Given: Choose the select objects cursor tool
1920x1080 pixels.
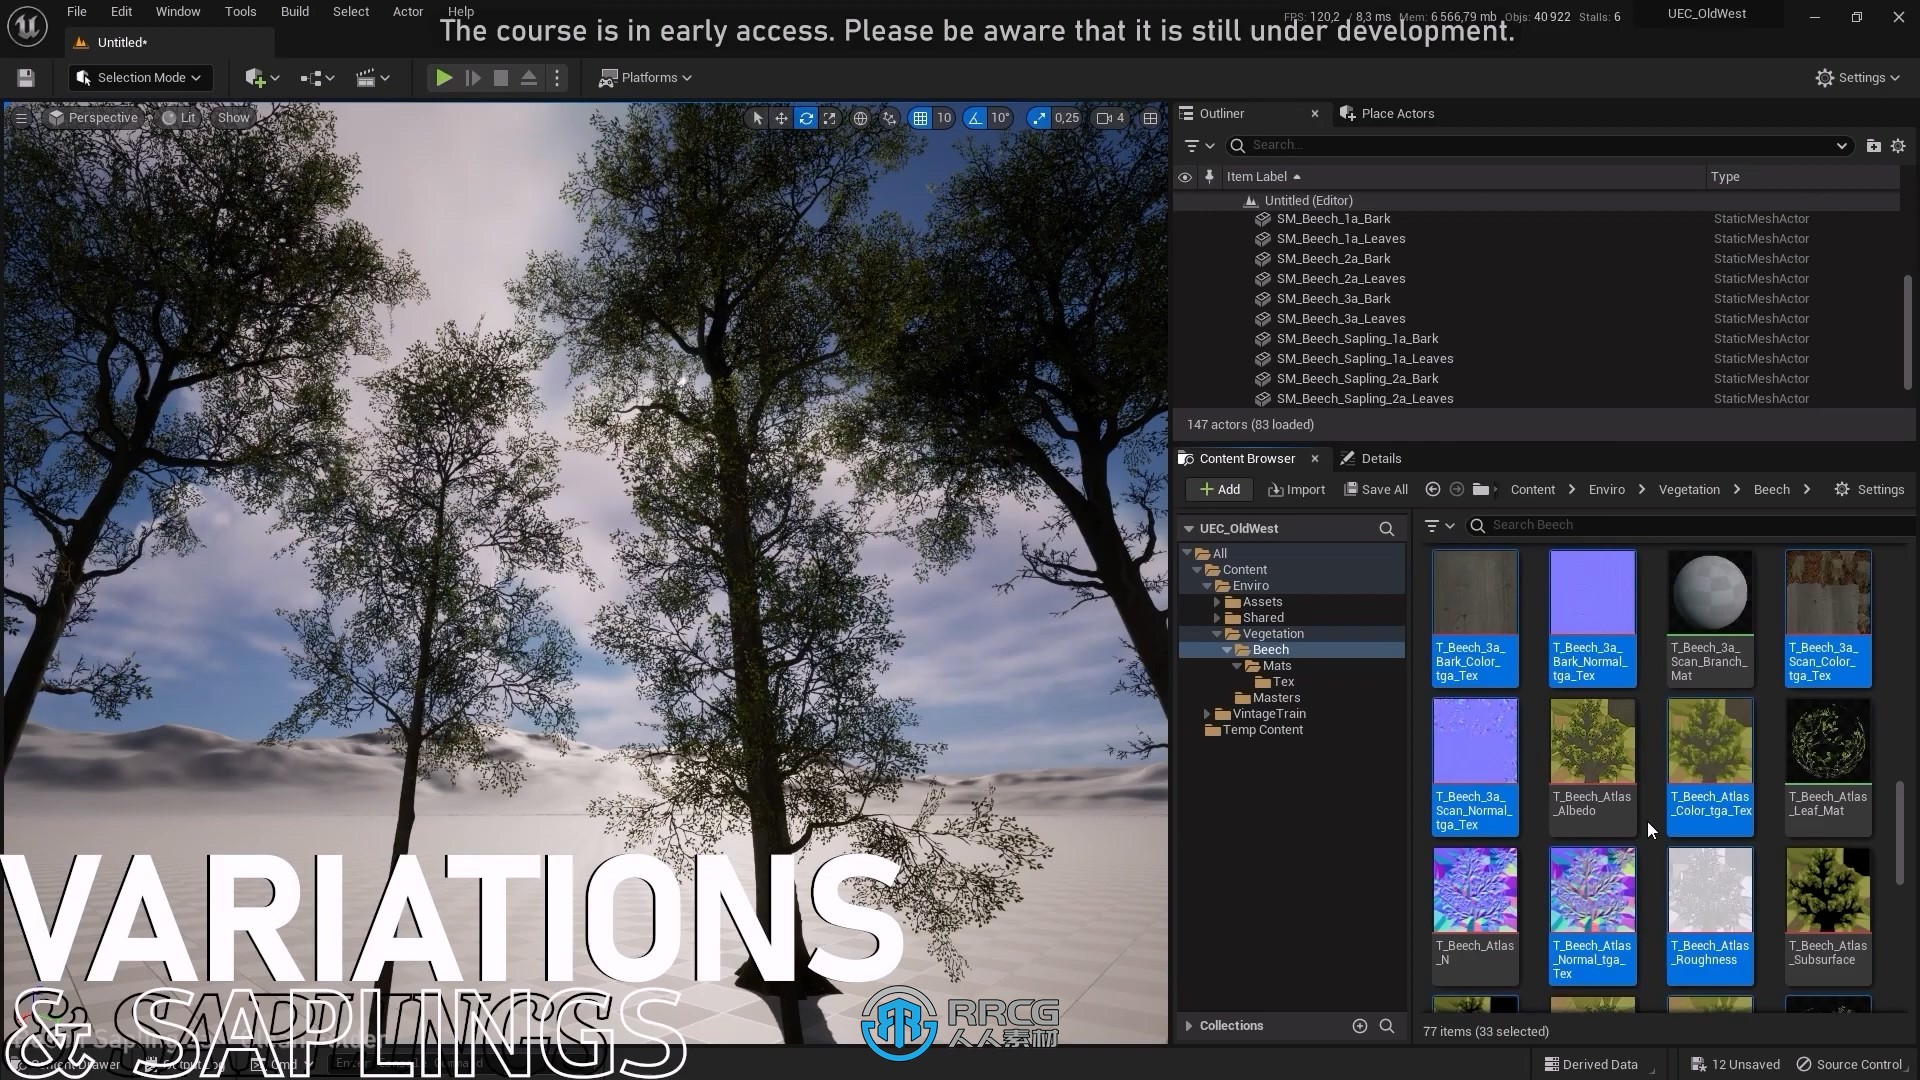Looking at the screenshot, I should coord(757,118).
